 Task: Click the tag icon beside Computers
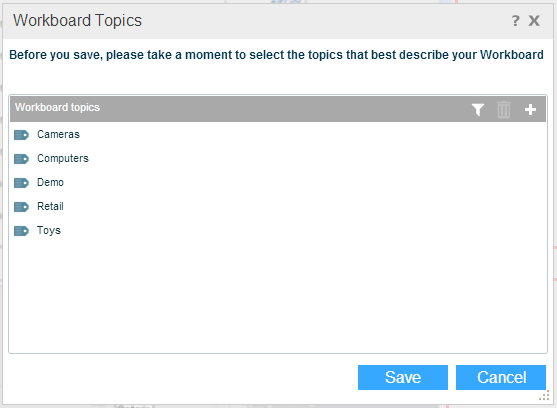pos(21,159)
